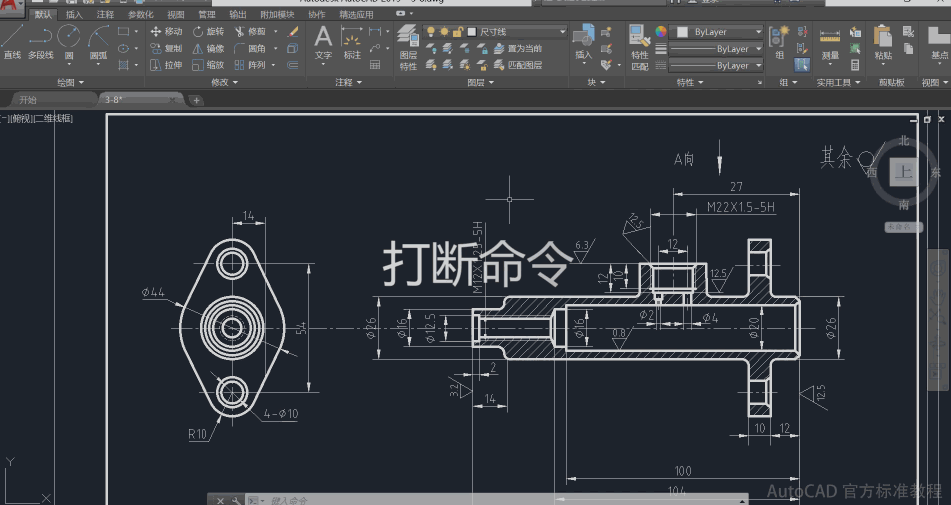Image resolution: width=951 pixels, height=505 pixels.
Task: Switch to the 参数化 ribbon tab
Action: pyautogui.click(x=140, y=14)
